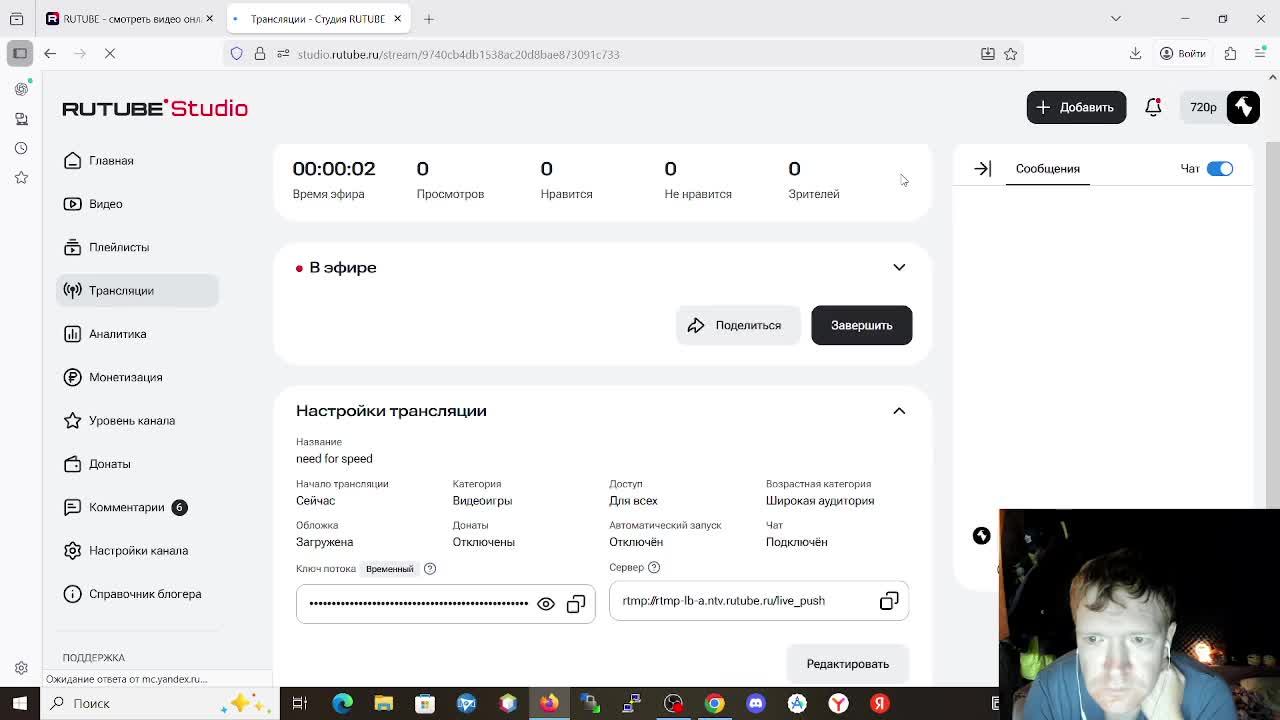
Task: Click the webcam overlay thumbnail
Action: click(x=1139, y=614)
